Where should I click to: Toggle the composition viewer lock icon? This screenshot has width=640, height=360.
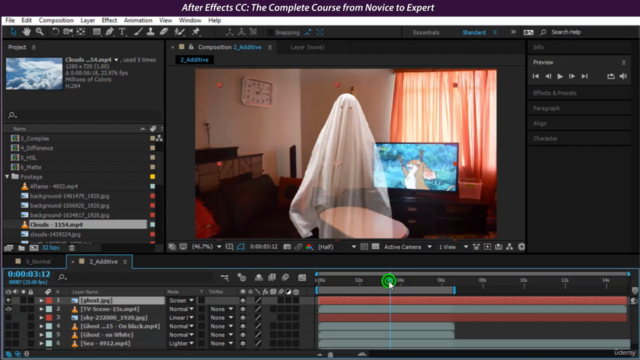(x=191, y=47)
